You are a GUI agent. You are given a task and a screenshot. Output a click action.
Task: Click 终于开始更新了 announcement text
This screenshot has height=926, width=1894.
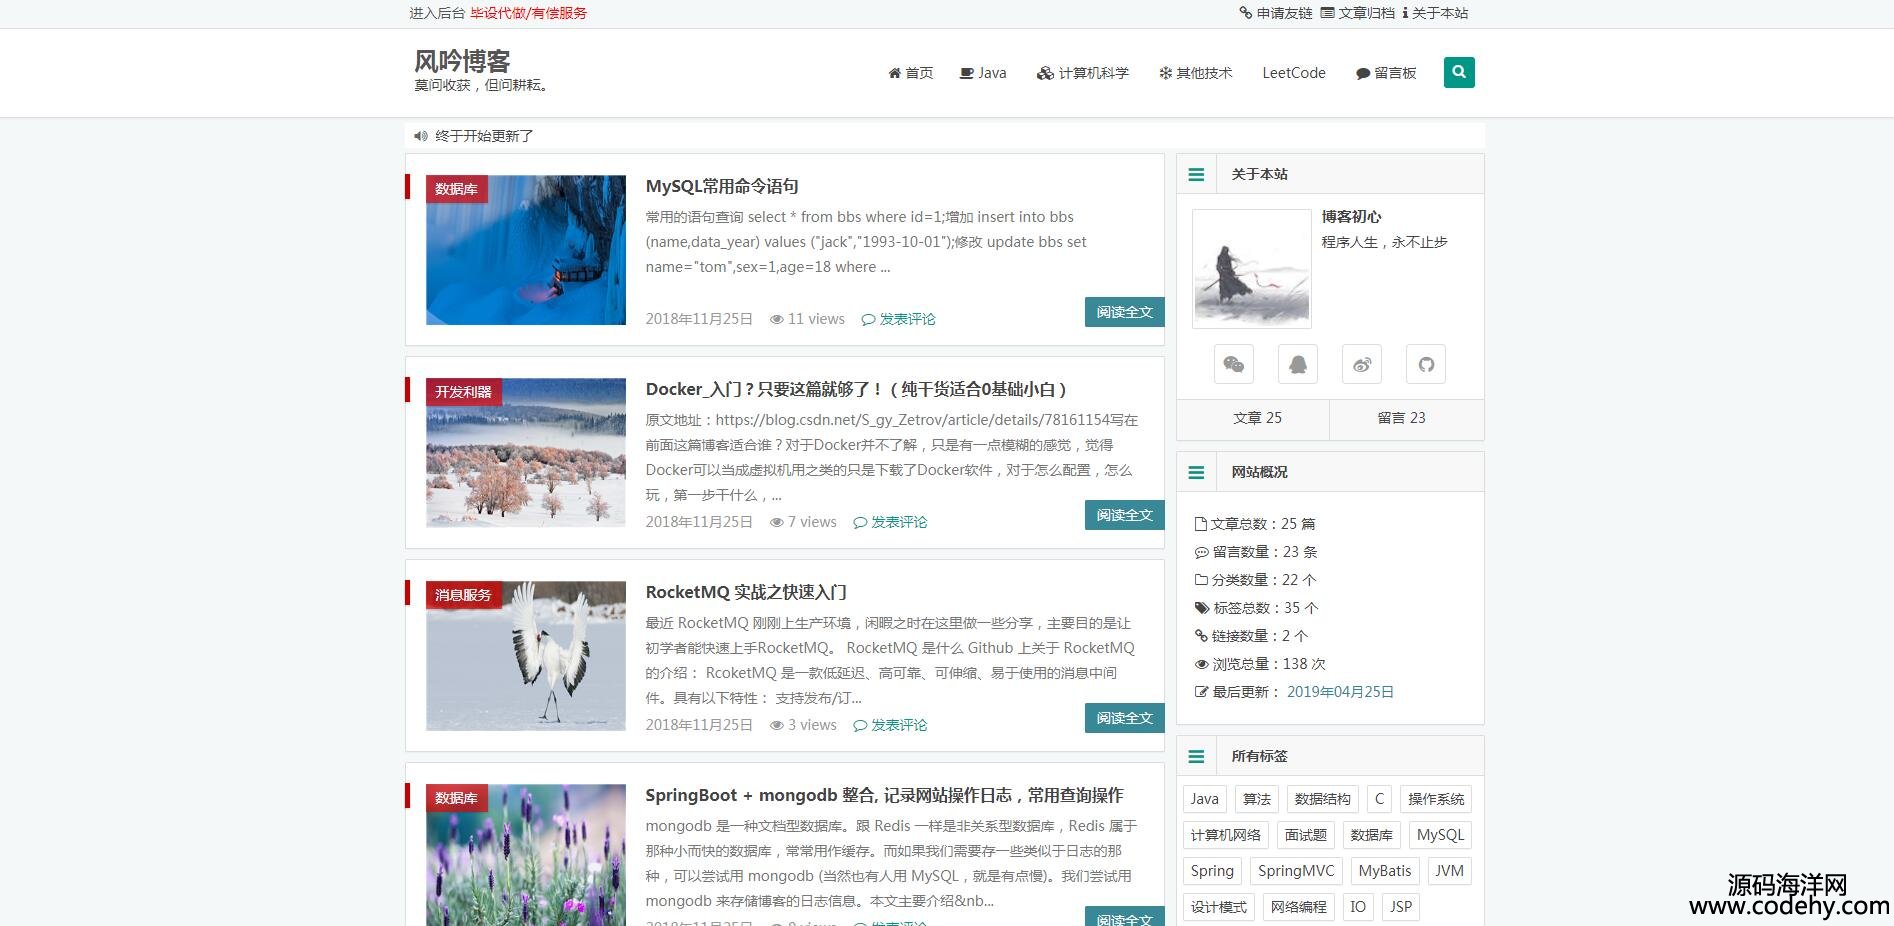coord(484,136)
